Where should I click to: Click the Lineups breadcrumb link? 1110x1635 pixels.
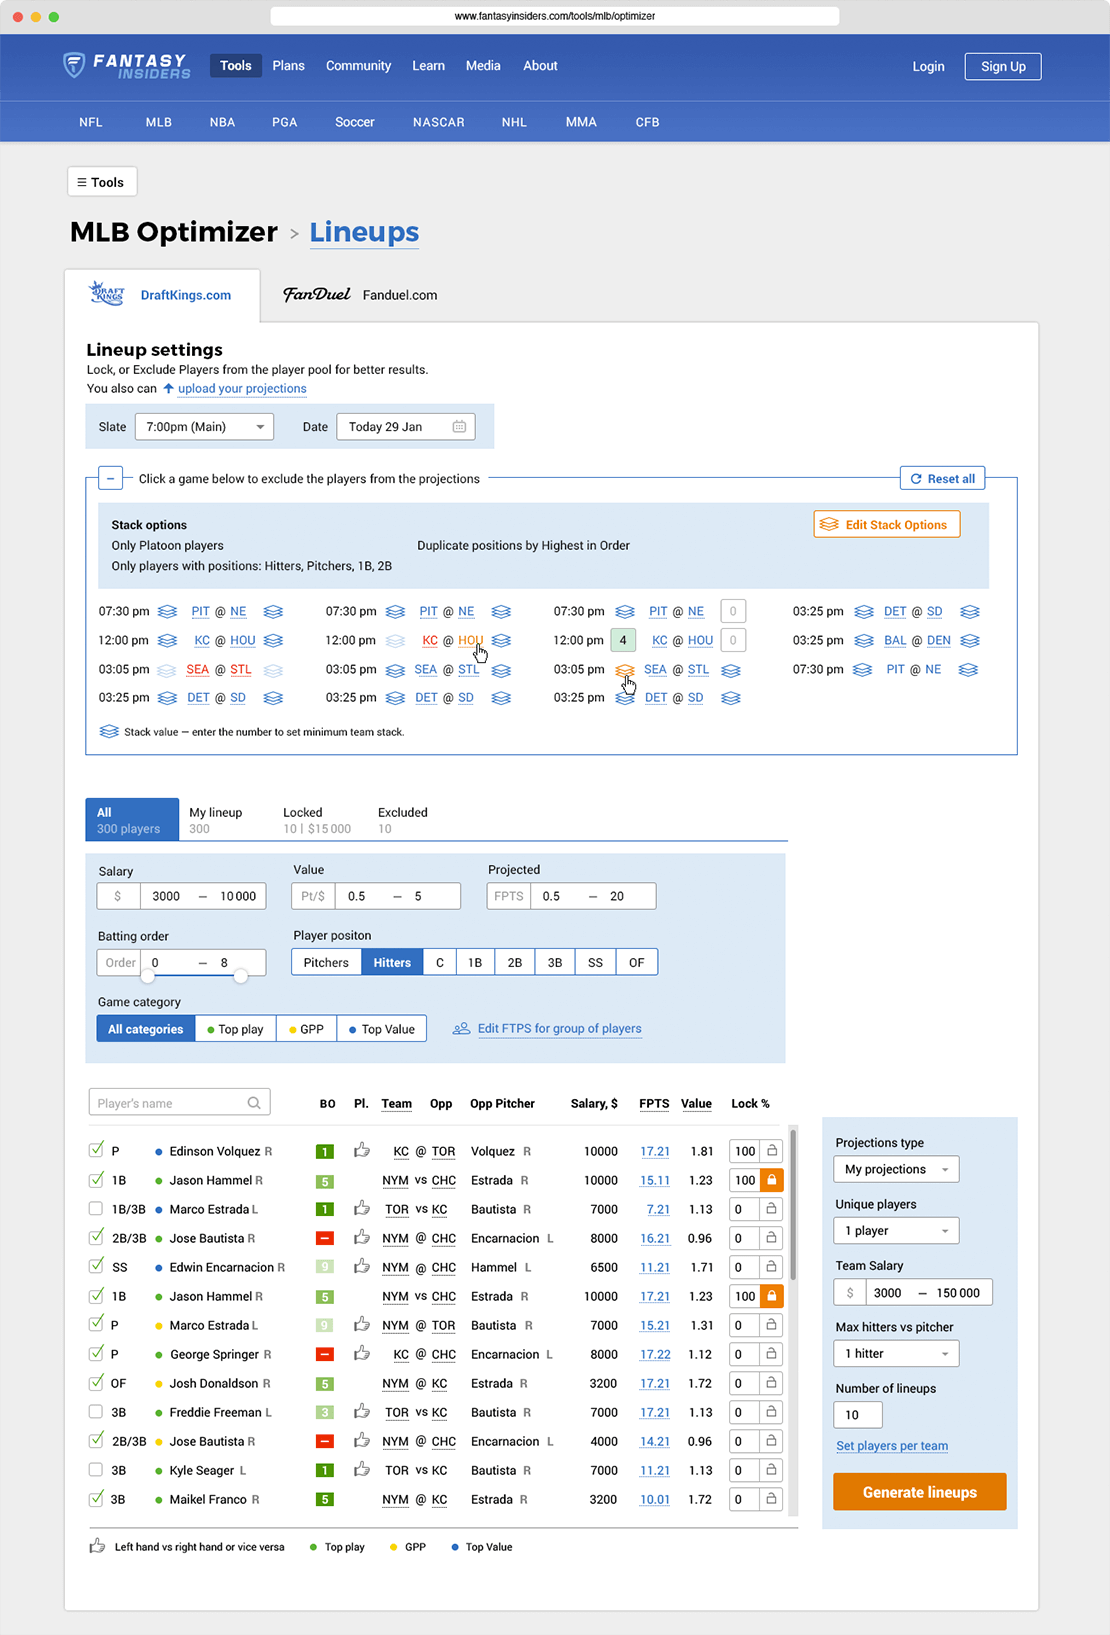[364, 232]
